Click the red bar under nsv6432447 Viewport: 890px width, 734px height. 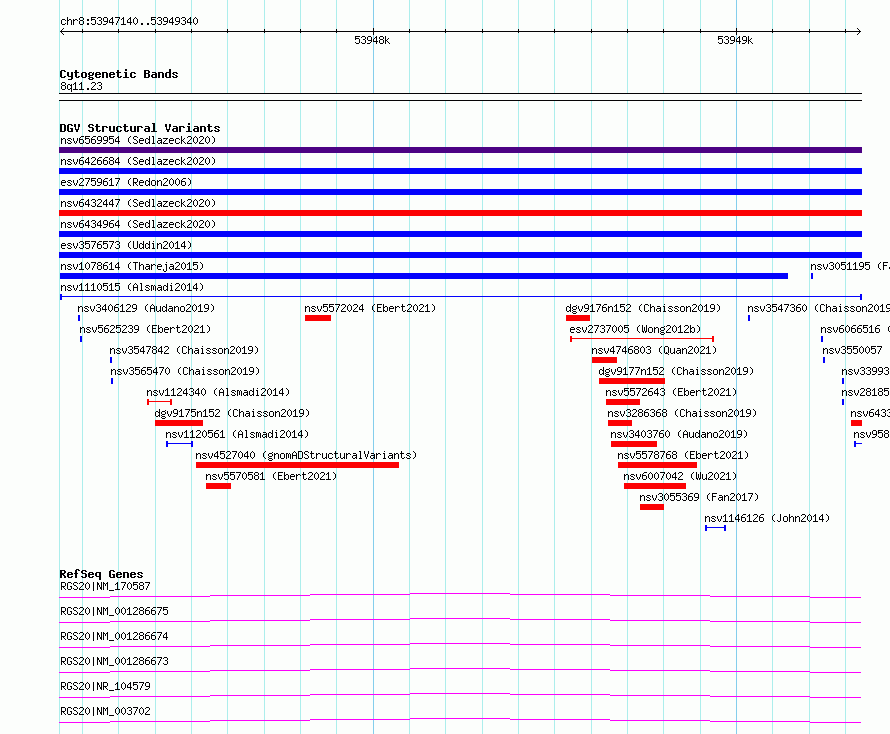click(x=460, y=213)
